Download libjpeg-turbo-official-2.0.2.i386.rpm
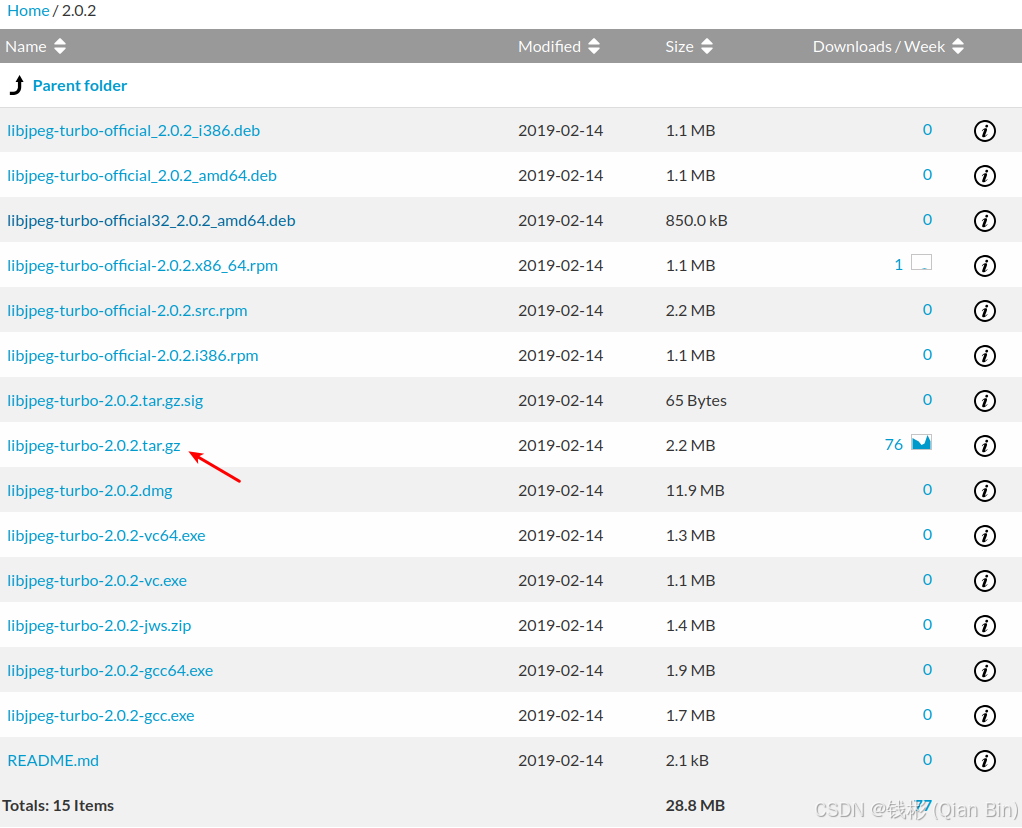This screenshot has width=1022, height=828. click(132, 355)
